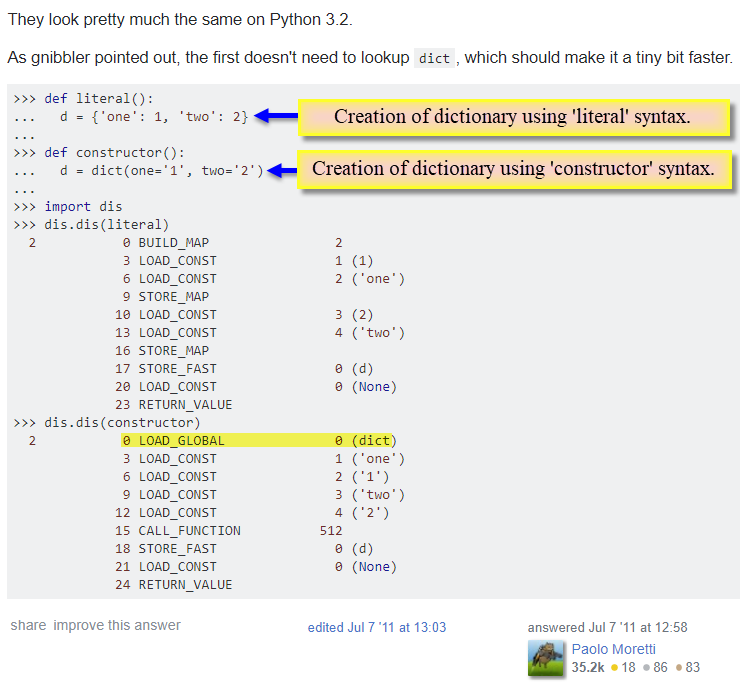
Task: Click the 'def literal():' code line
Action: (x=99, y=99)
